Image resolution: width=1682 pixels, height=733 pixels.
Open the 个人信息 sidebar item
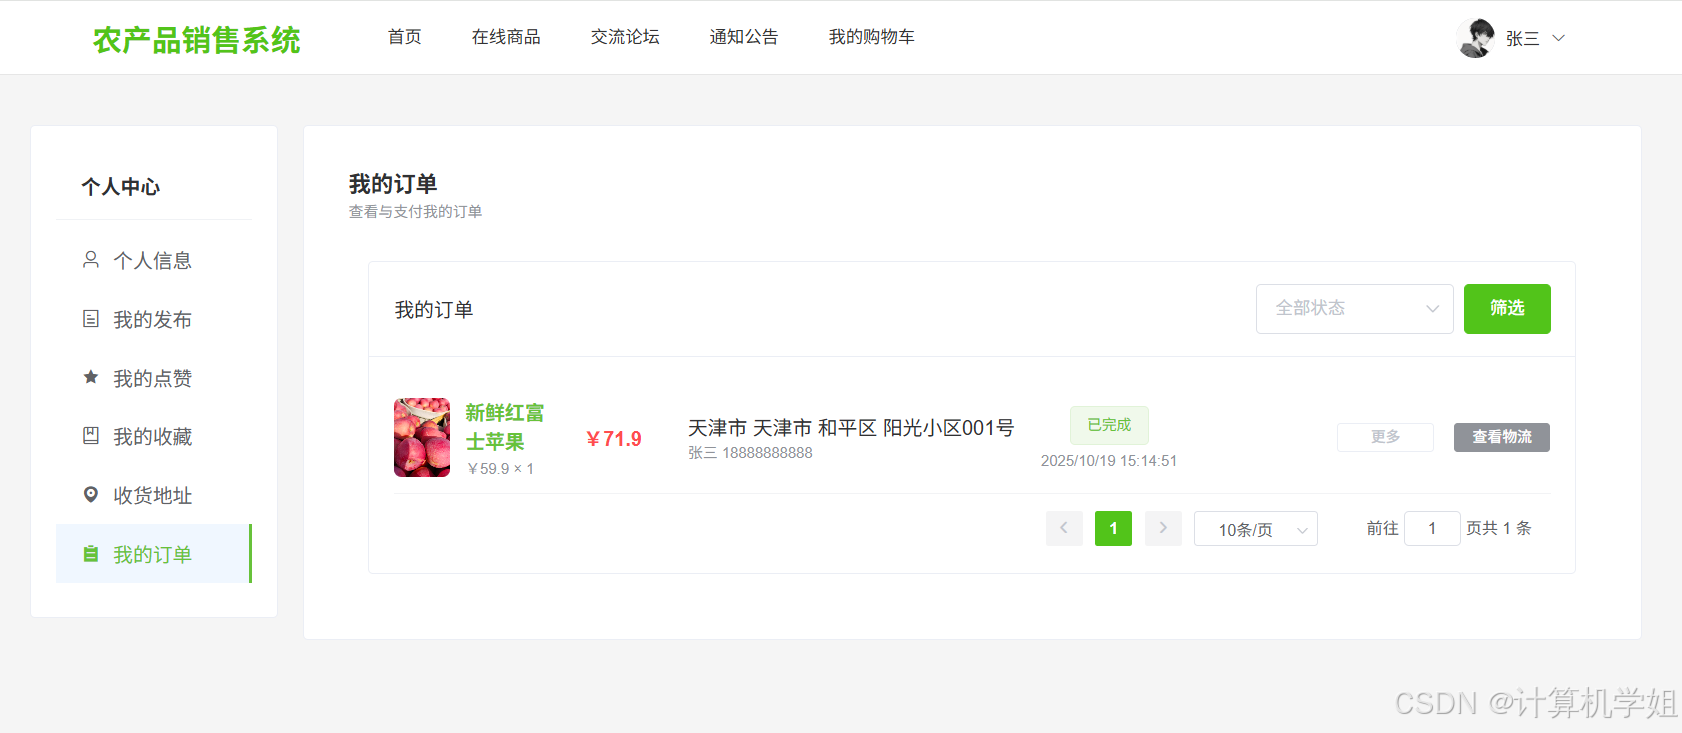[153, 261]
